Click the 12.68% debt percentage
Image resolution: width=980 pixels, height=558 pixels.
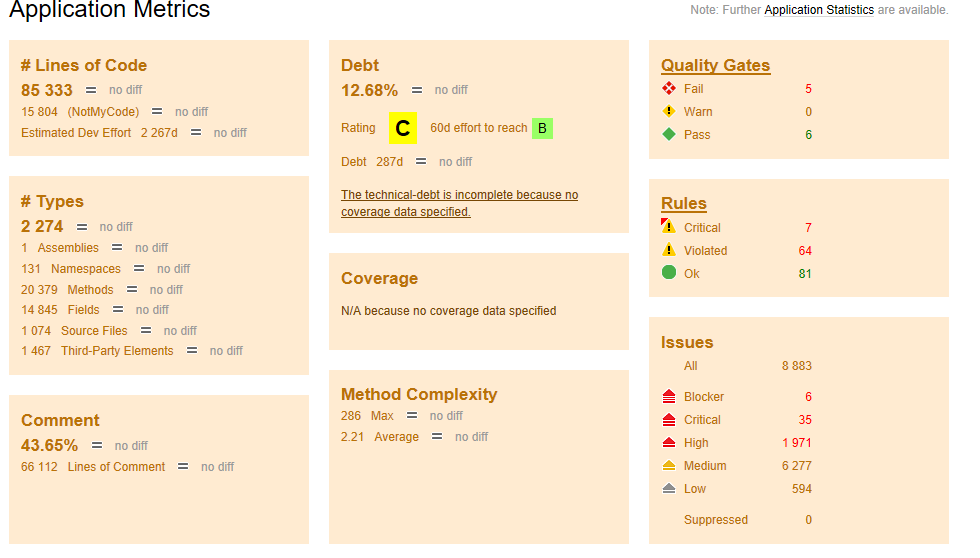369,91
